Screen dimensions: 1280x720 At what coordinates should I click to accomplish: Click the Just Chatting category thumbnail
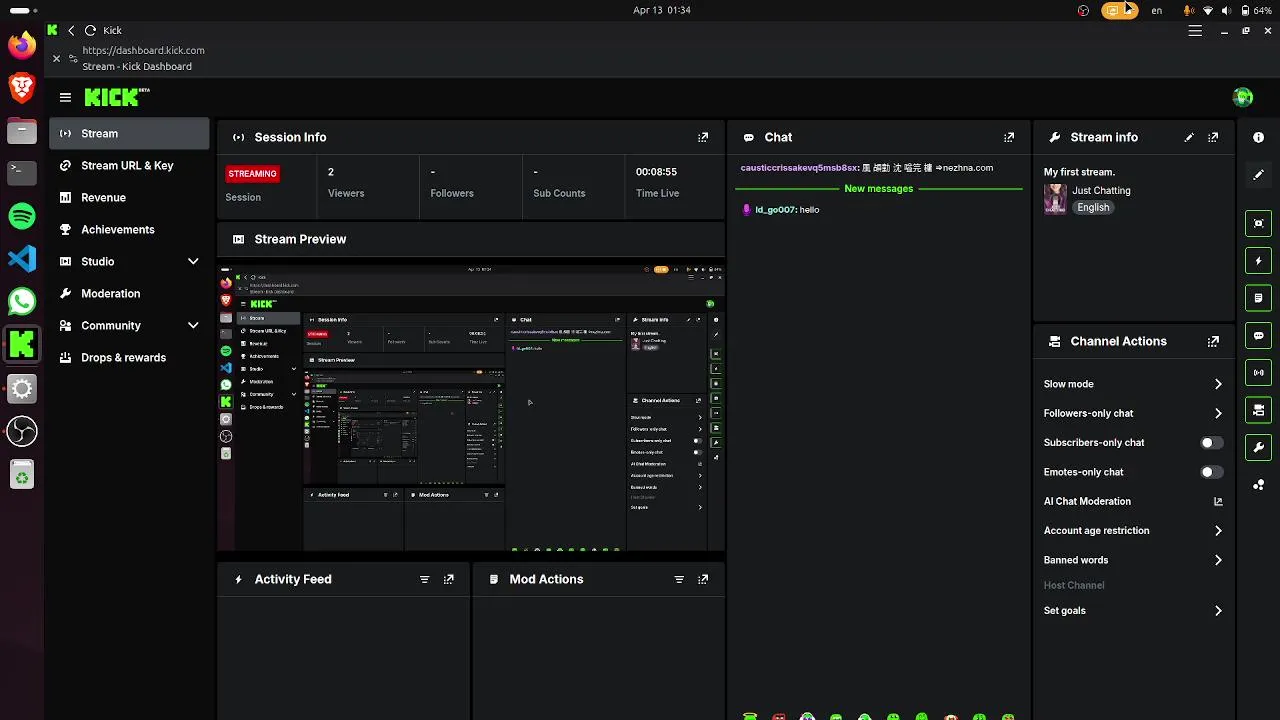tap(1055, 199)
